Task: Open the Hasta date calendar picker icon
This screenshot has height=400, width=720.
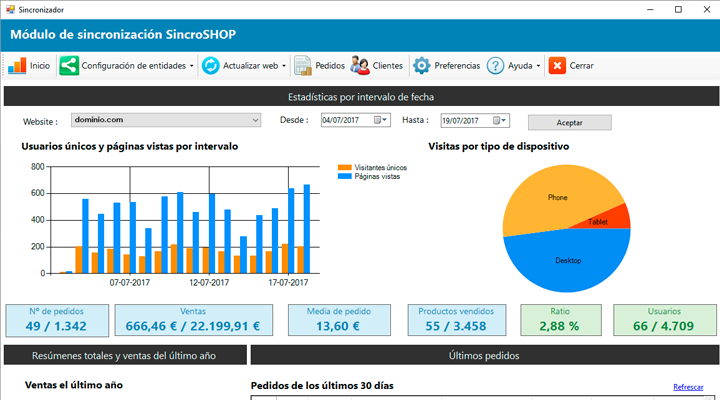Action: point(500,120)
